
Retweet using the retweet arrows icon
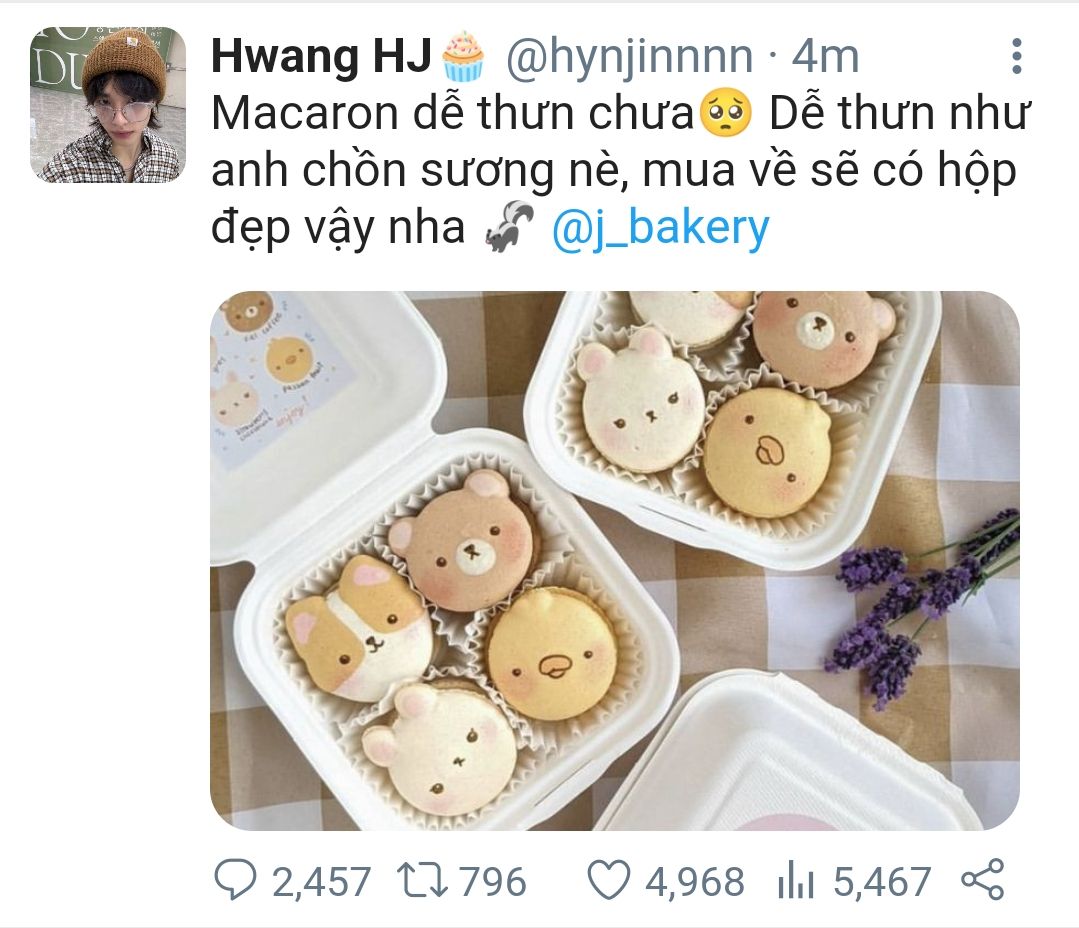[x=423, y=881]
